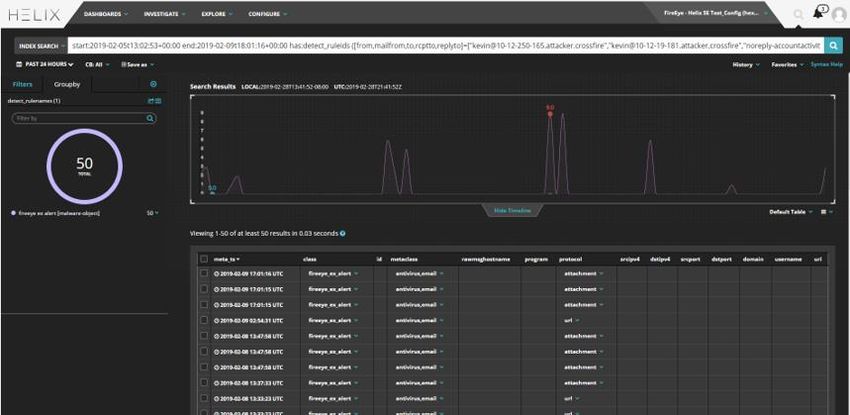Screen dimensions: 850x415
Task: Focus the search query input field
Action: point(445,46)
